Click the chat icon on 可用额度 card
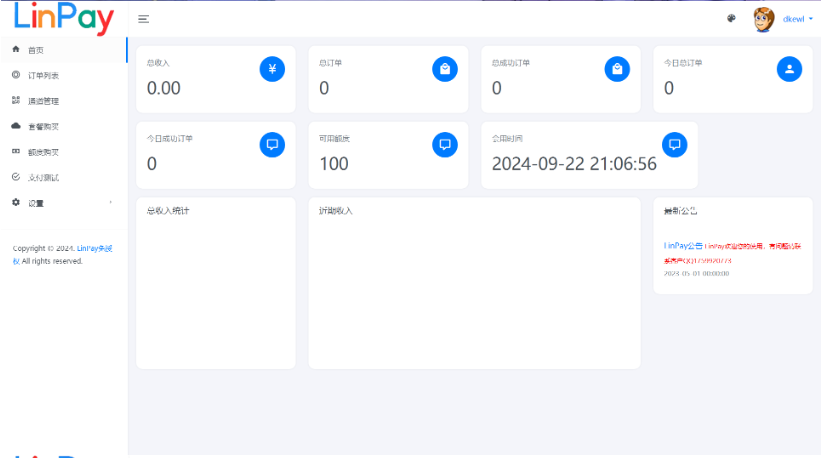822x458 pixels. pyautogui.click(x=445, y=144)
